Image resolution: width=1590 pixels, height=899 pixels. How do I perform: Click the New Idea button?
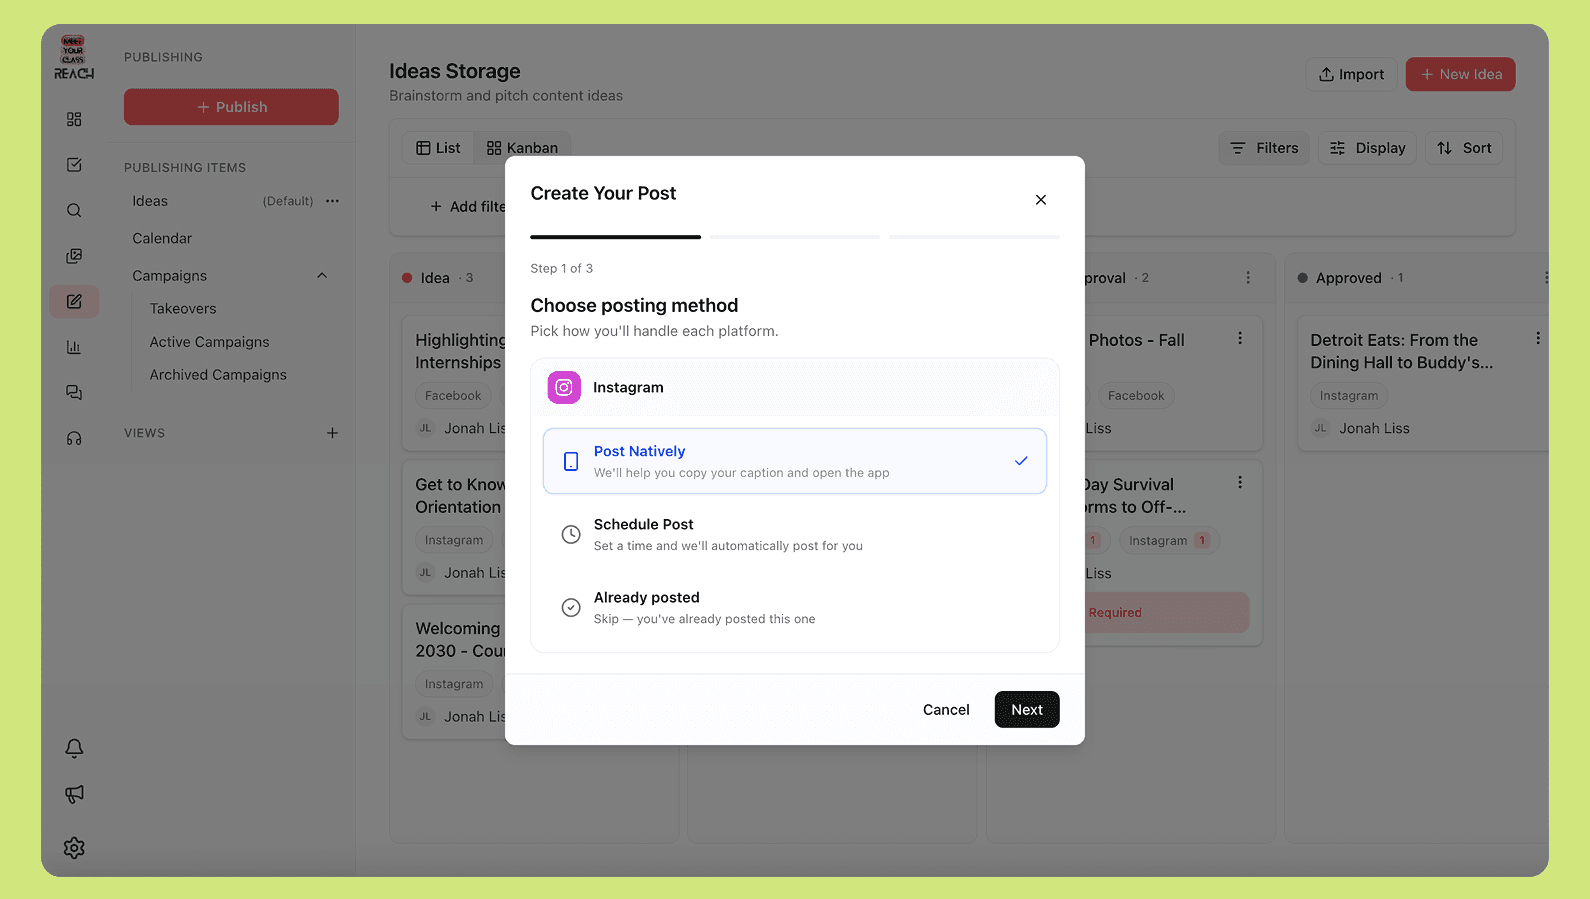click(1461, 74)
